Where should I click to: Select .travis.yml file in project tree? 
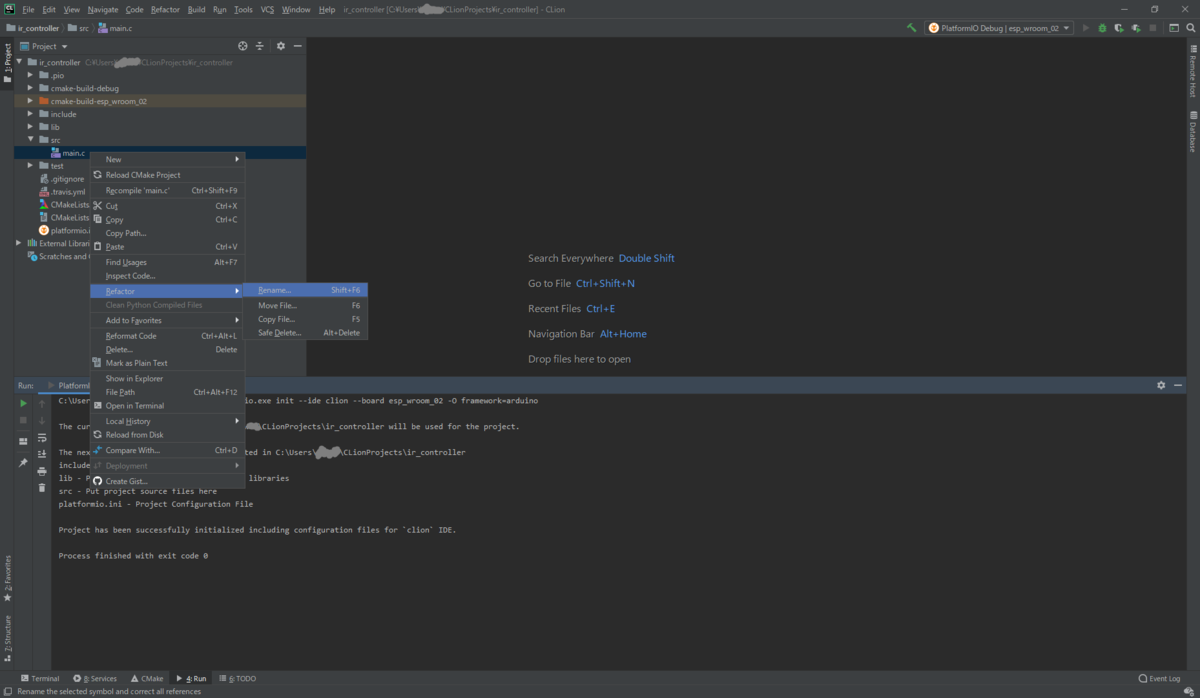(x=62, y=192)
